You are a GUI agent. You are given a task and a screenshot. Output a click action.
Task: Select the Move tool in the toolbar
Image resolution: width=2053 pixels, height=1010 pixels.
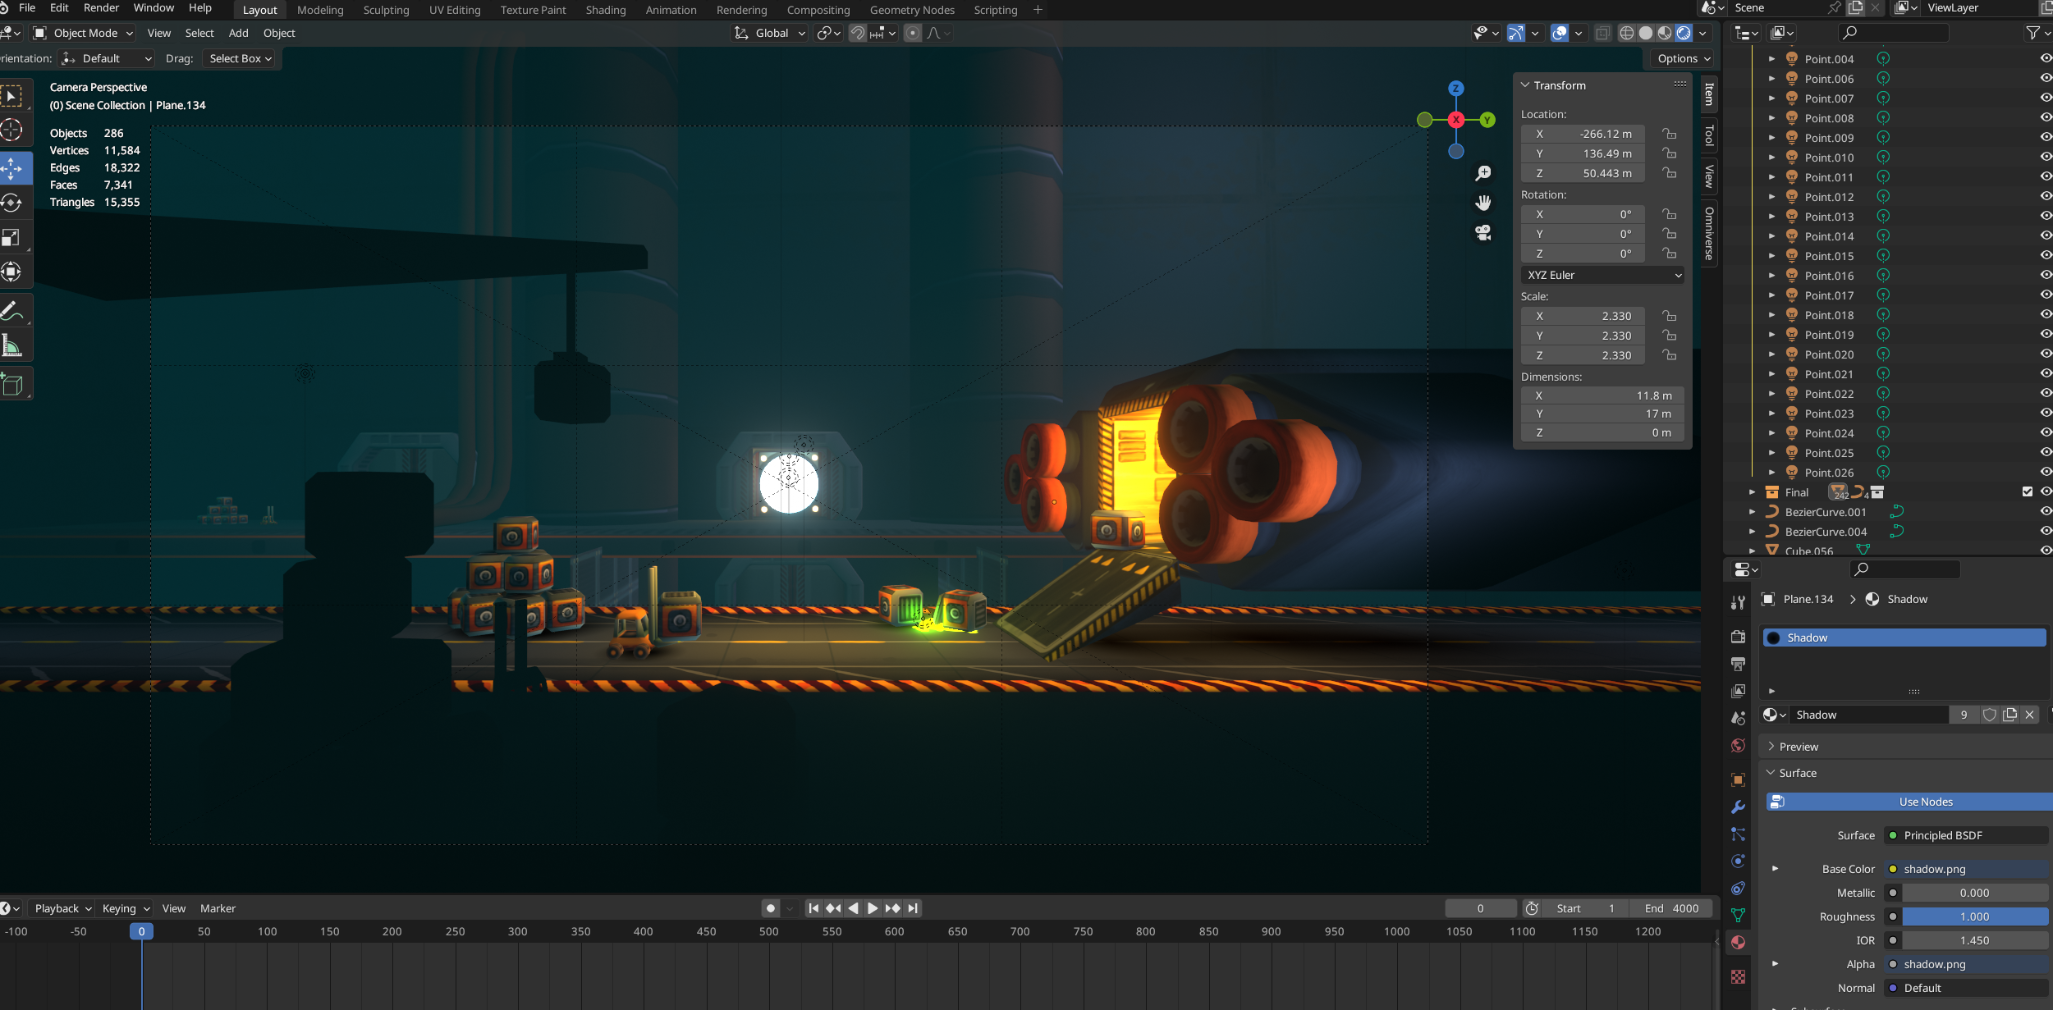(12, 168)
